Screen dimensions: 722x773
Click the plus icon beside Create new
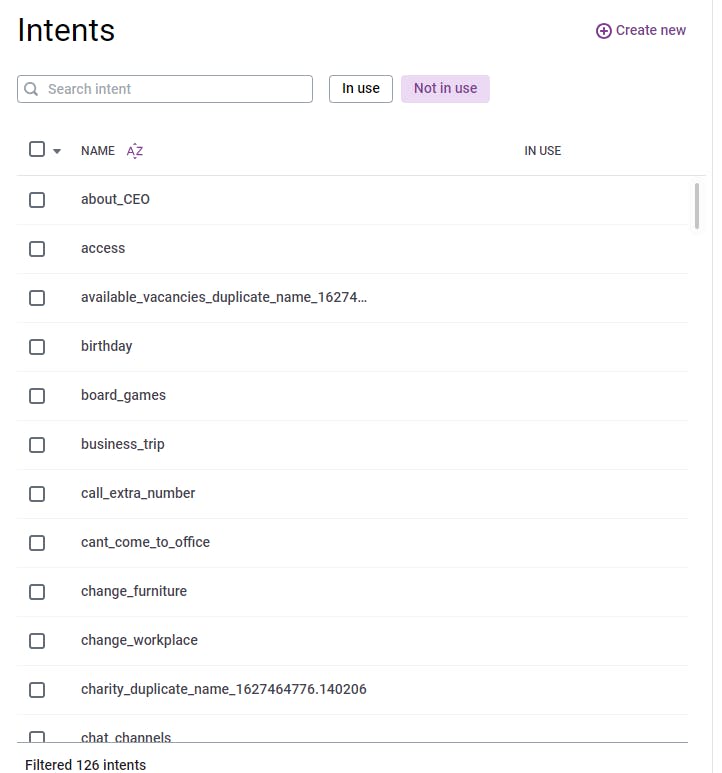[603, 31]
